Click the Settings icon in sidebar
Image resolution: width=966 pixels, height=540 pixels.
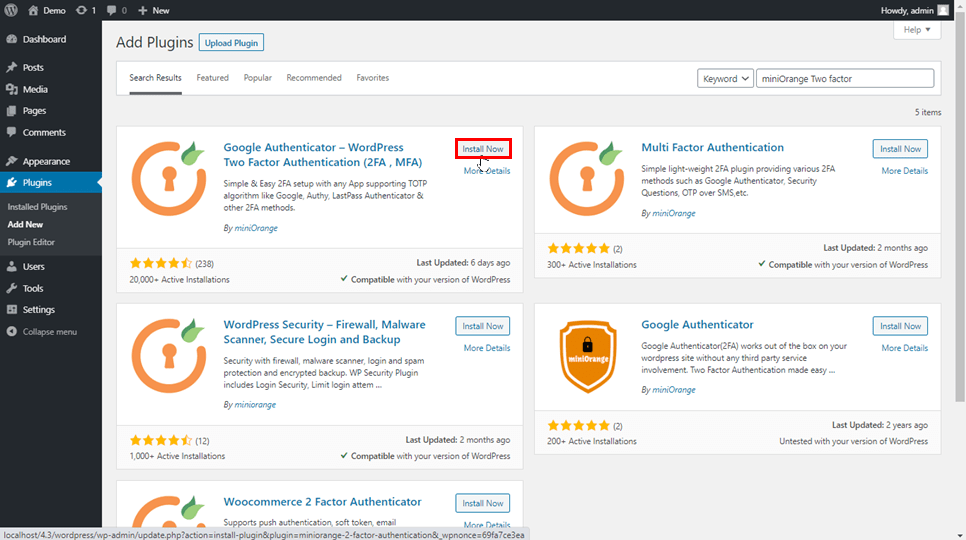tap(12, 310)
